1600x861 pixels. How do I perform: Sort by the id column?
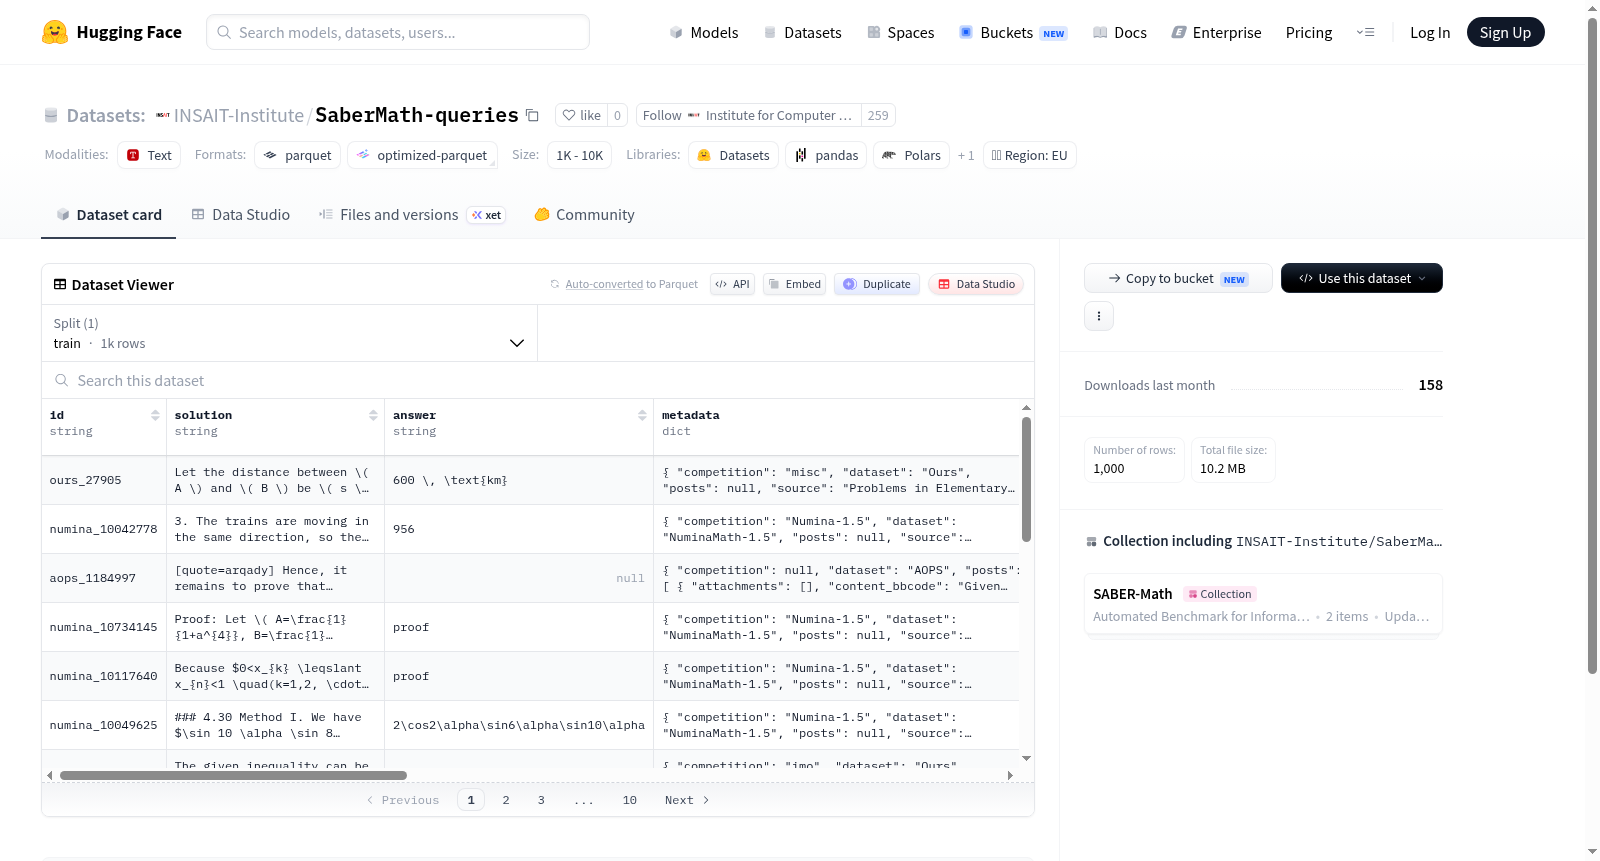[155, 415]
